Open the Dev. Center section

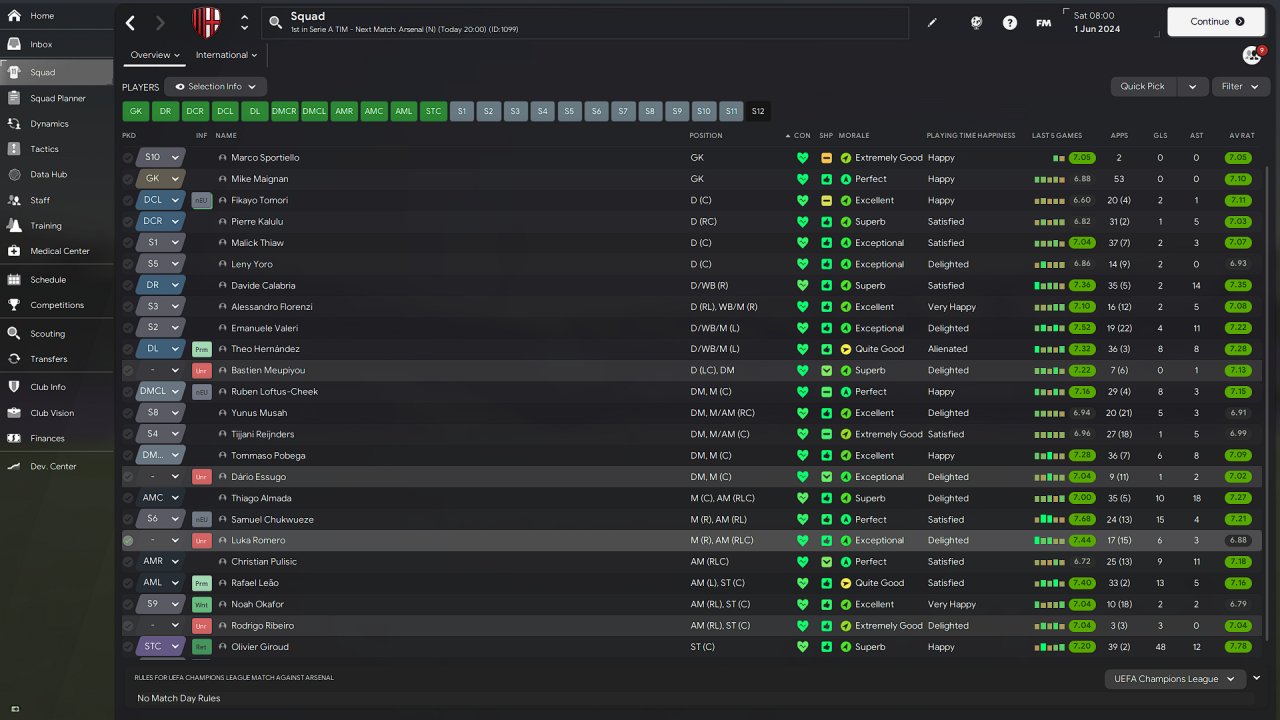click(56, 466)
